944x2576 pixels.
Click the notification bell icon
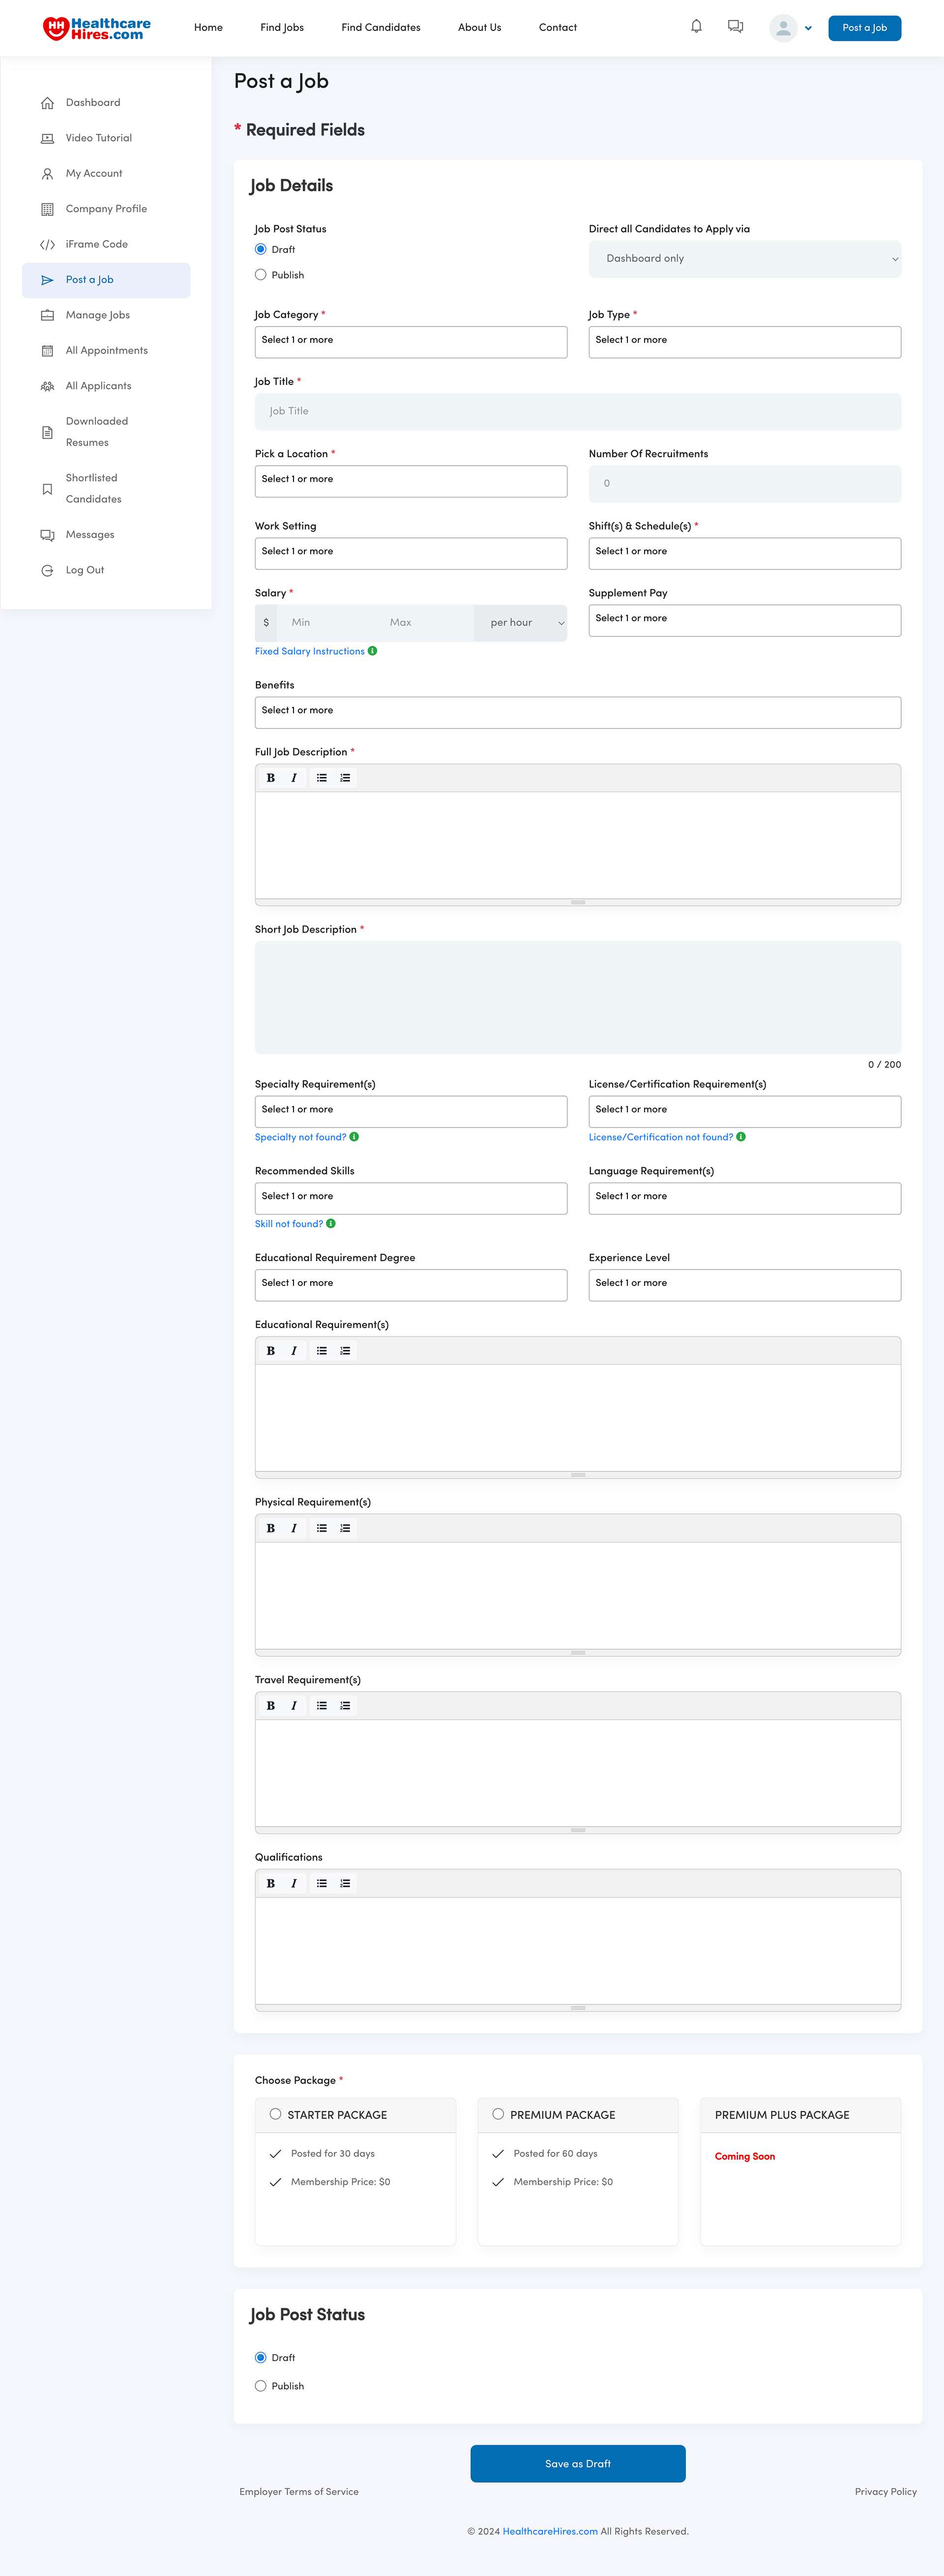696,27
